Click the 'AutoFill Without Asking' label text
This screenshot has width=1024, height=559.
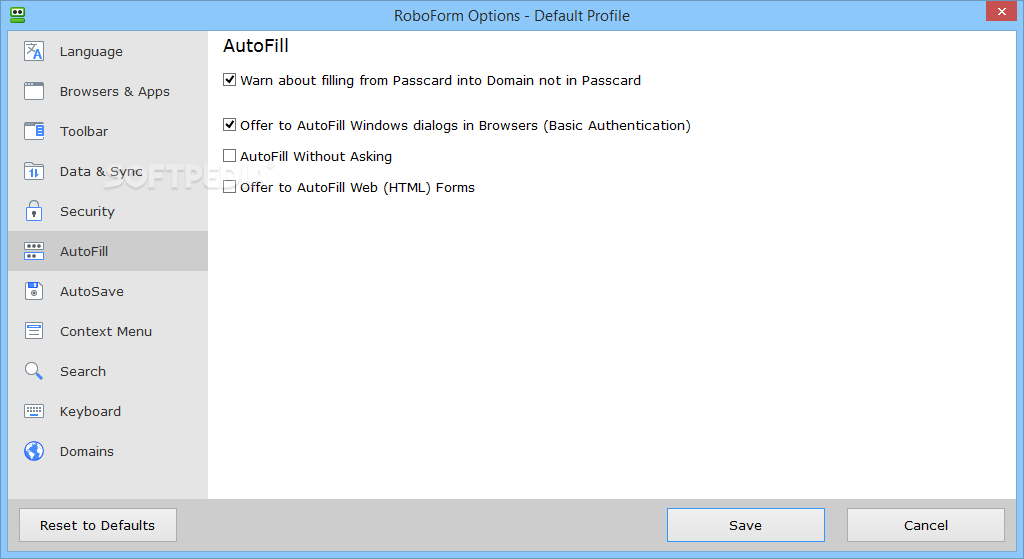coord(316,156)
